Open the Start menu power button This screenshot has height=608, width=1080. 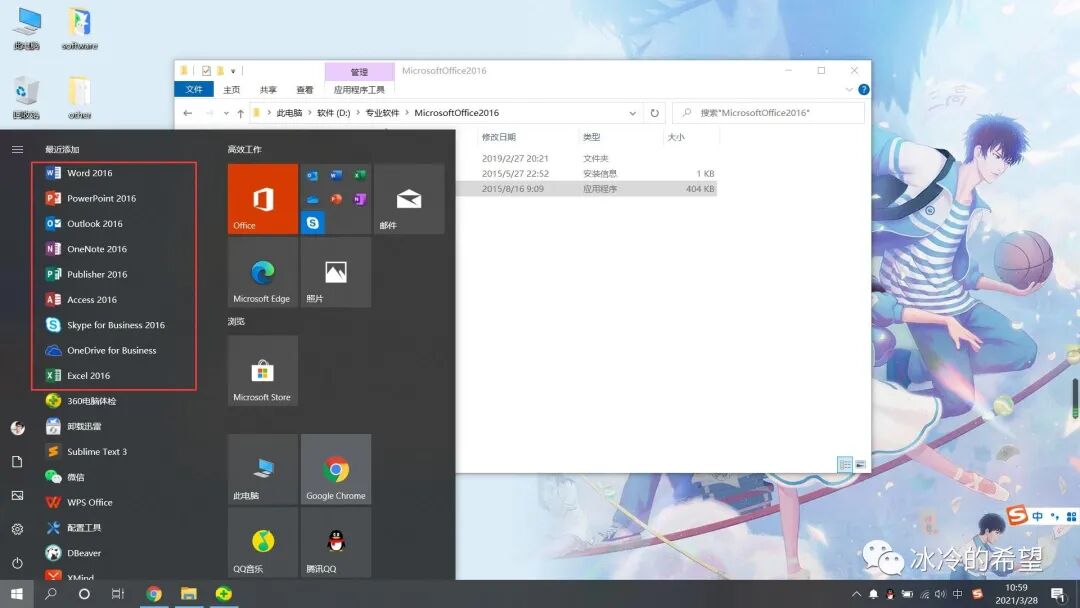tap(17, 563)
